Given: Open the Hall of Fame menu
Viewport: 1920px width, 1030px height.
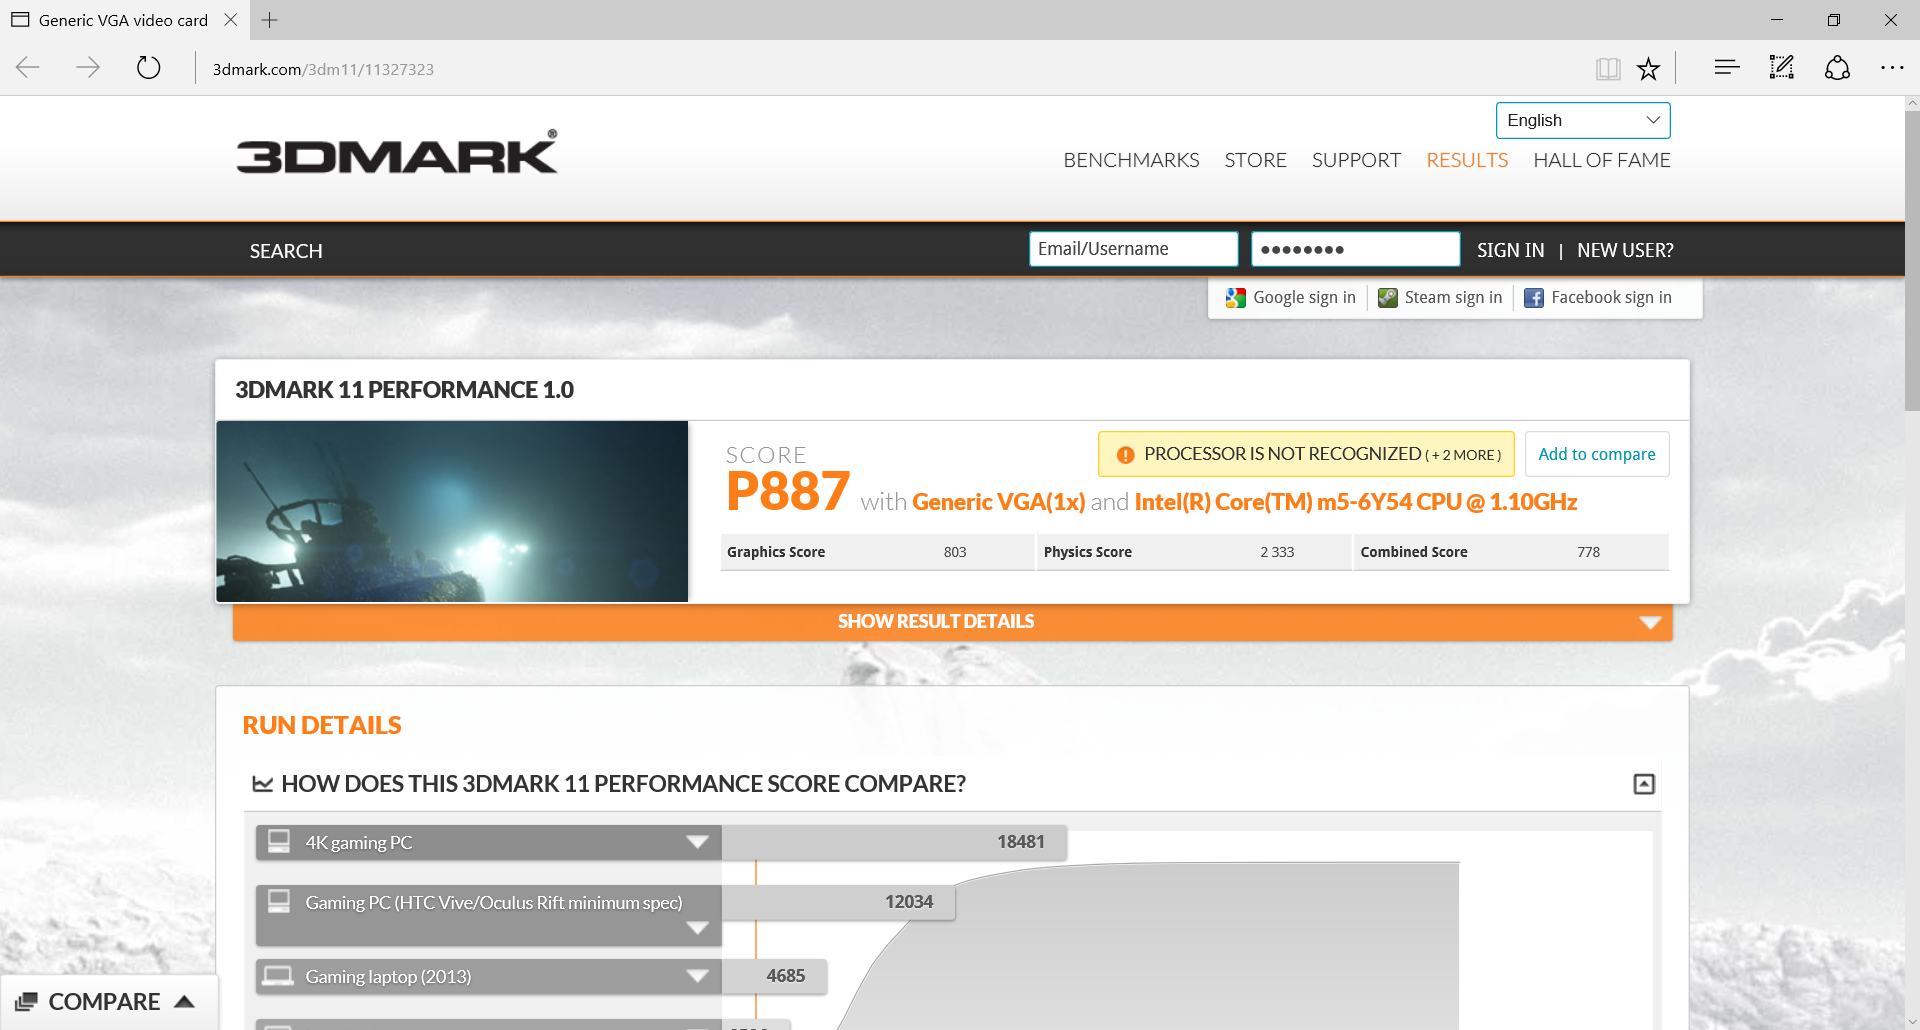Looking at the screenshot, I should 1601,160.
